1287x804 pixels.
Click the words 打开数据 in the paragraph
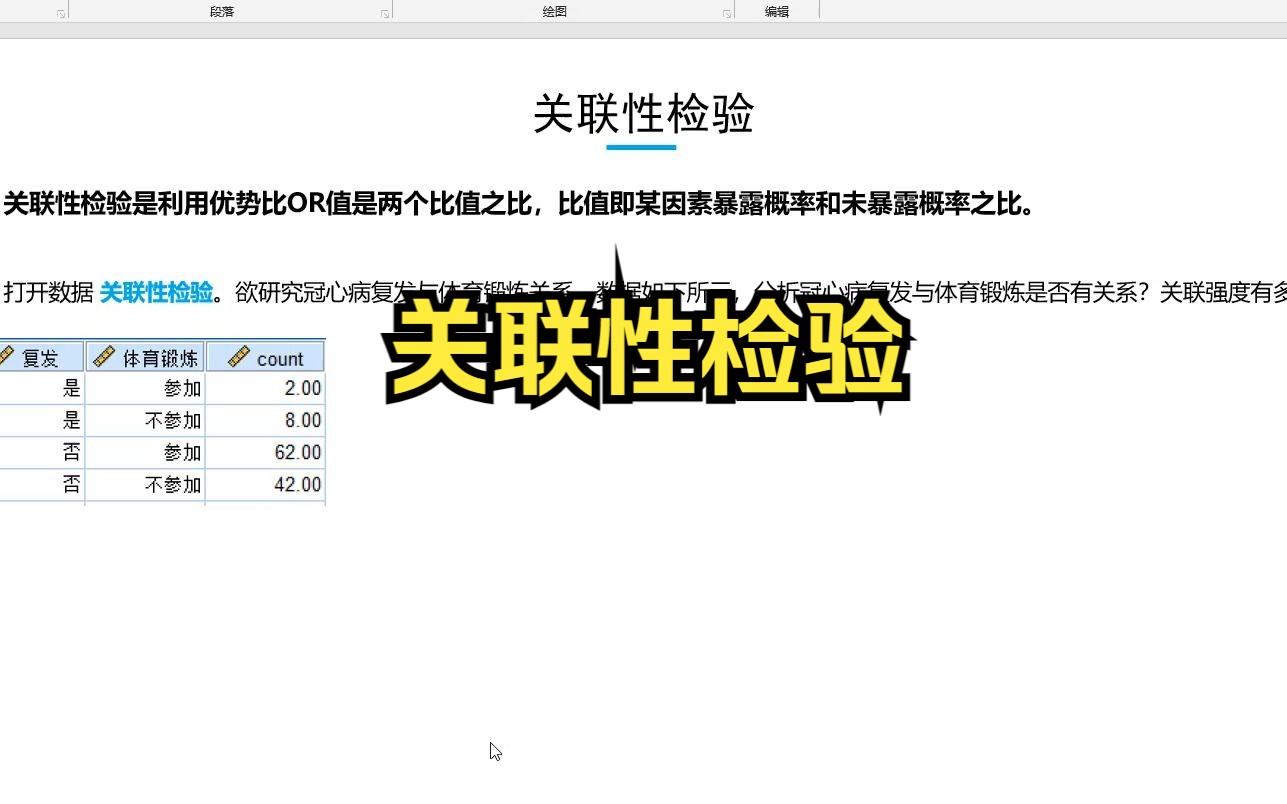pyautogui.click(x=49, y=292)
